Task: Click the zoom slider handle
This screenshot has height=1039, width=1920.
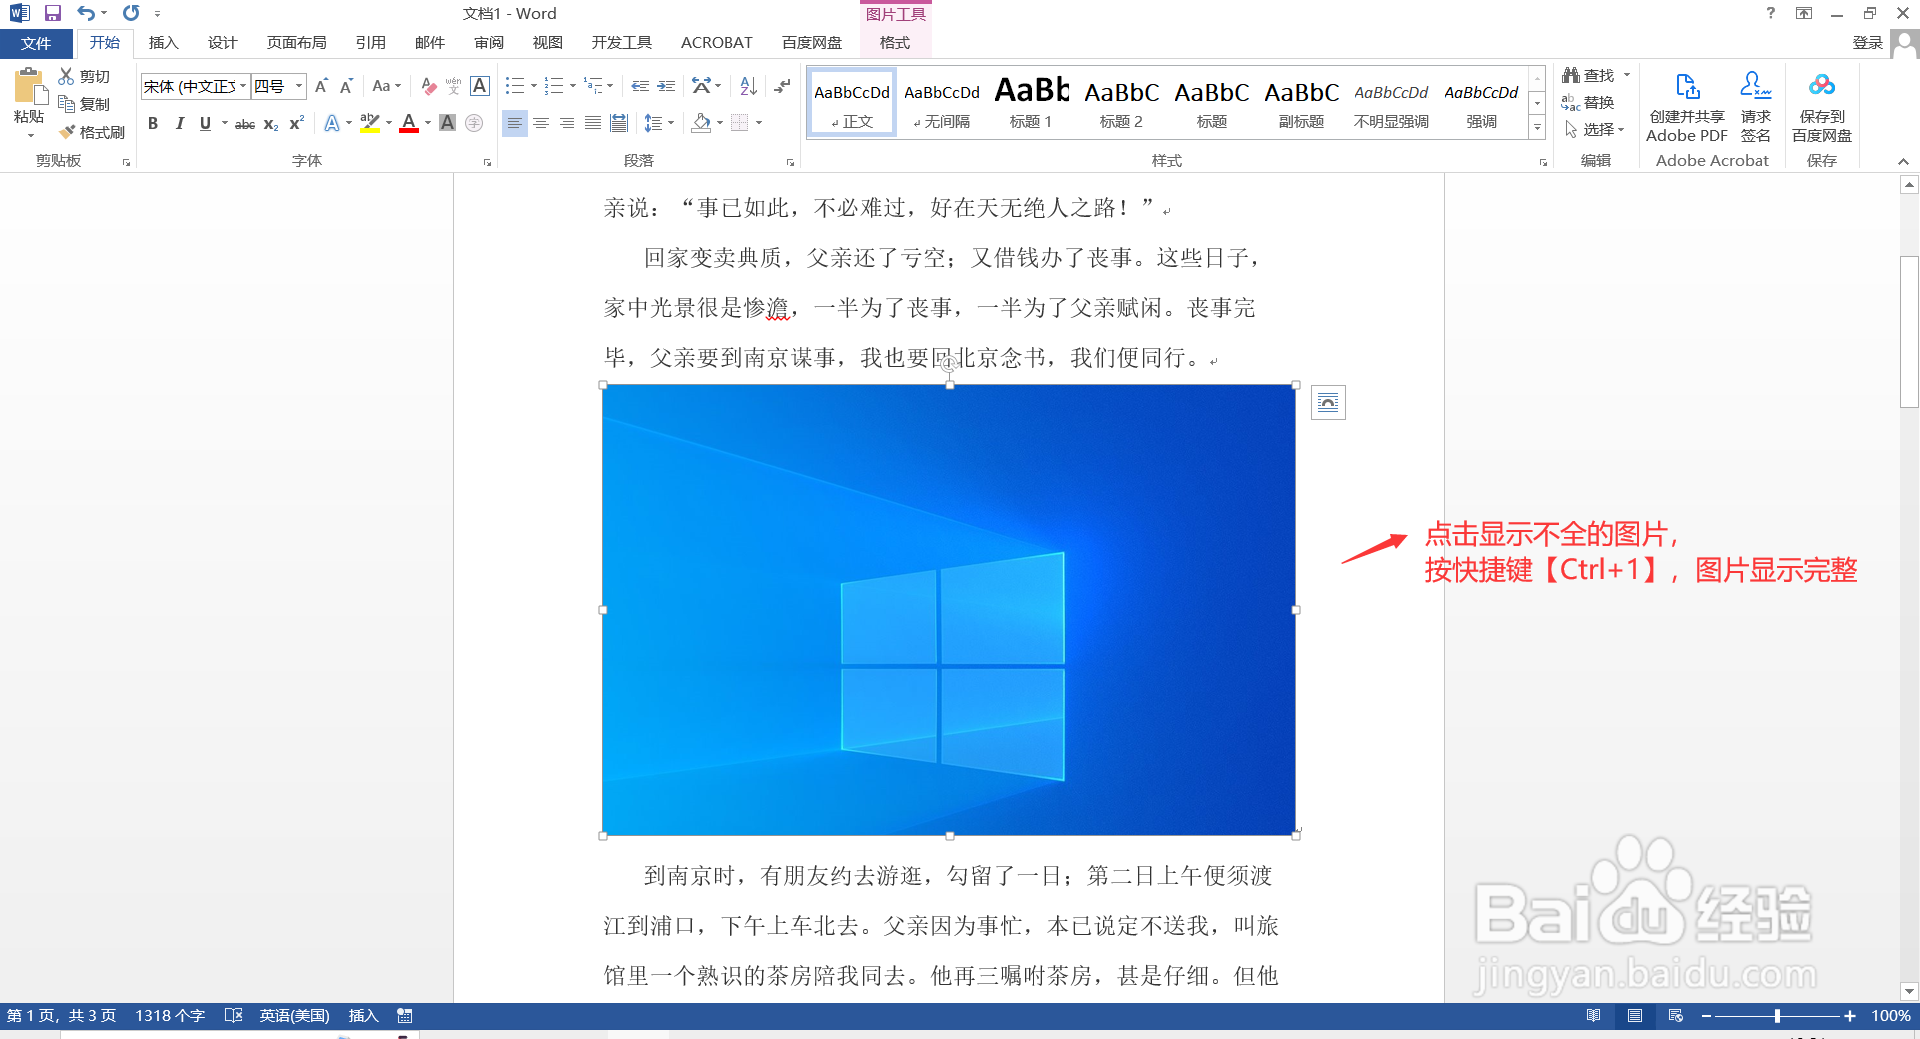Action: pyautogui.click(x=1777, y=1015)
